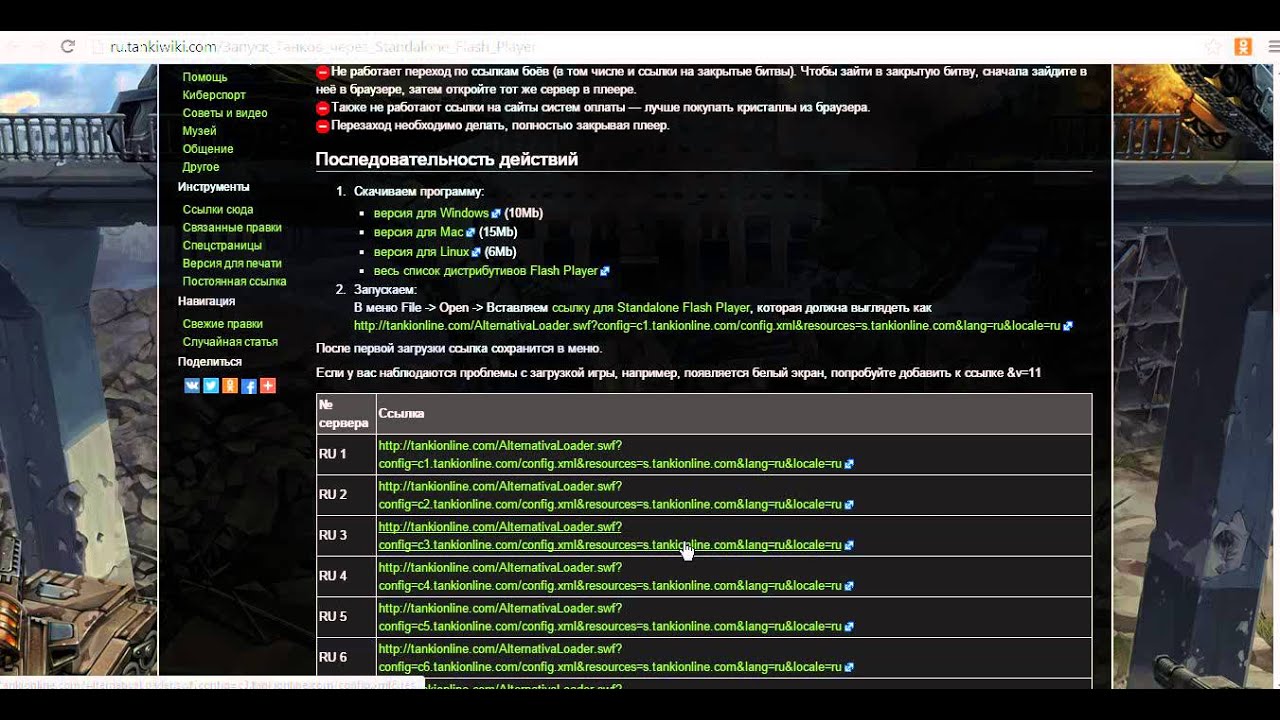Click the Поделиться sidebar heading
The width and height of the screenshot is (1280, 720).
click(x=210, y=362)
